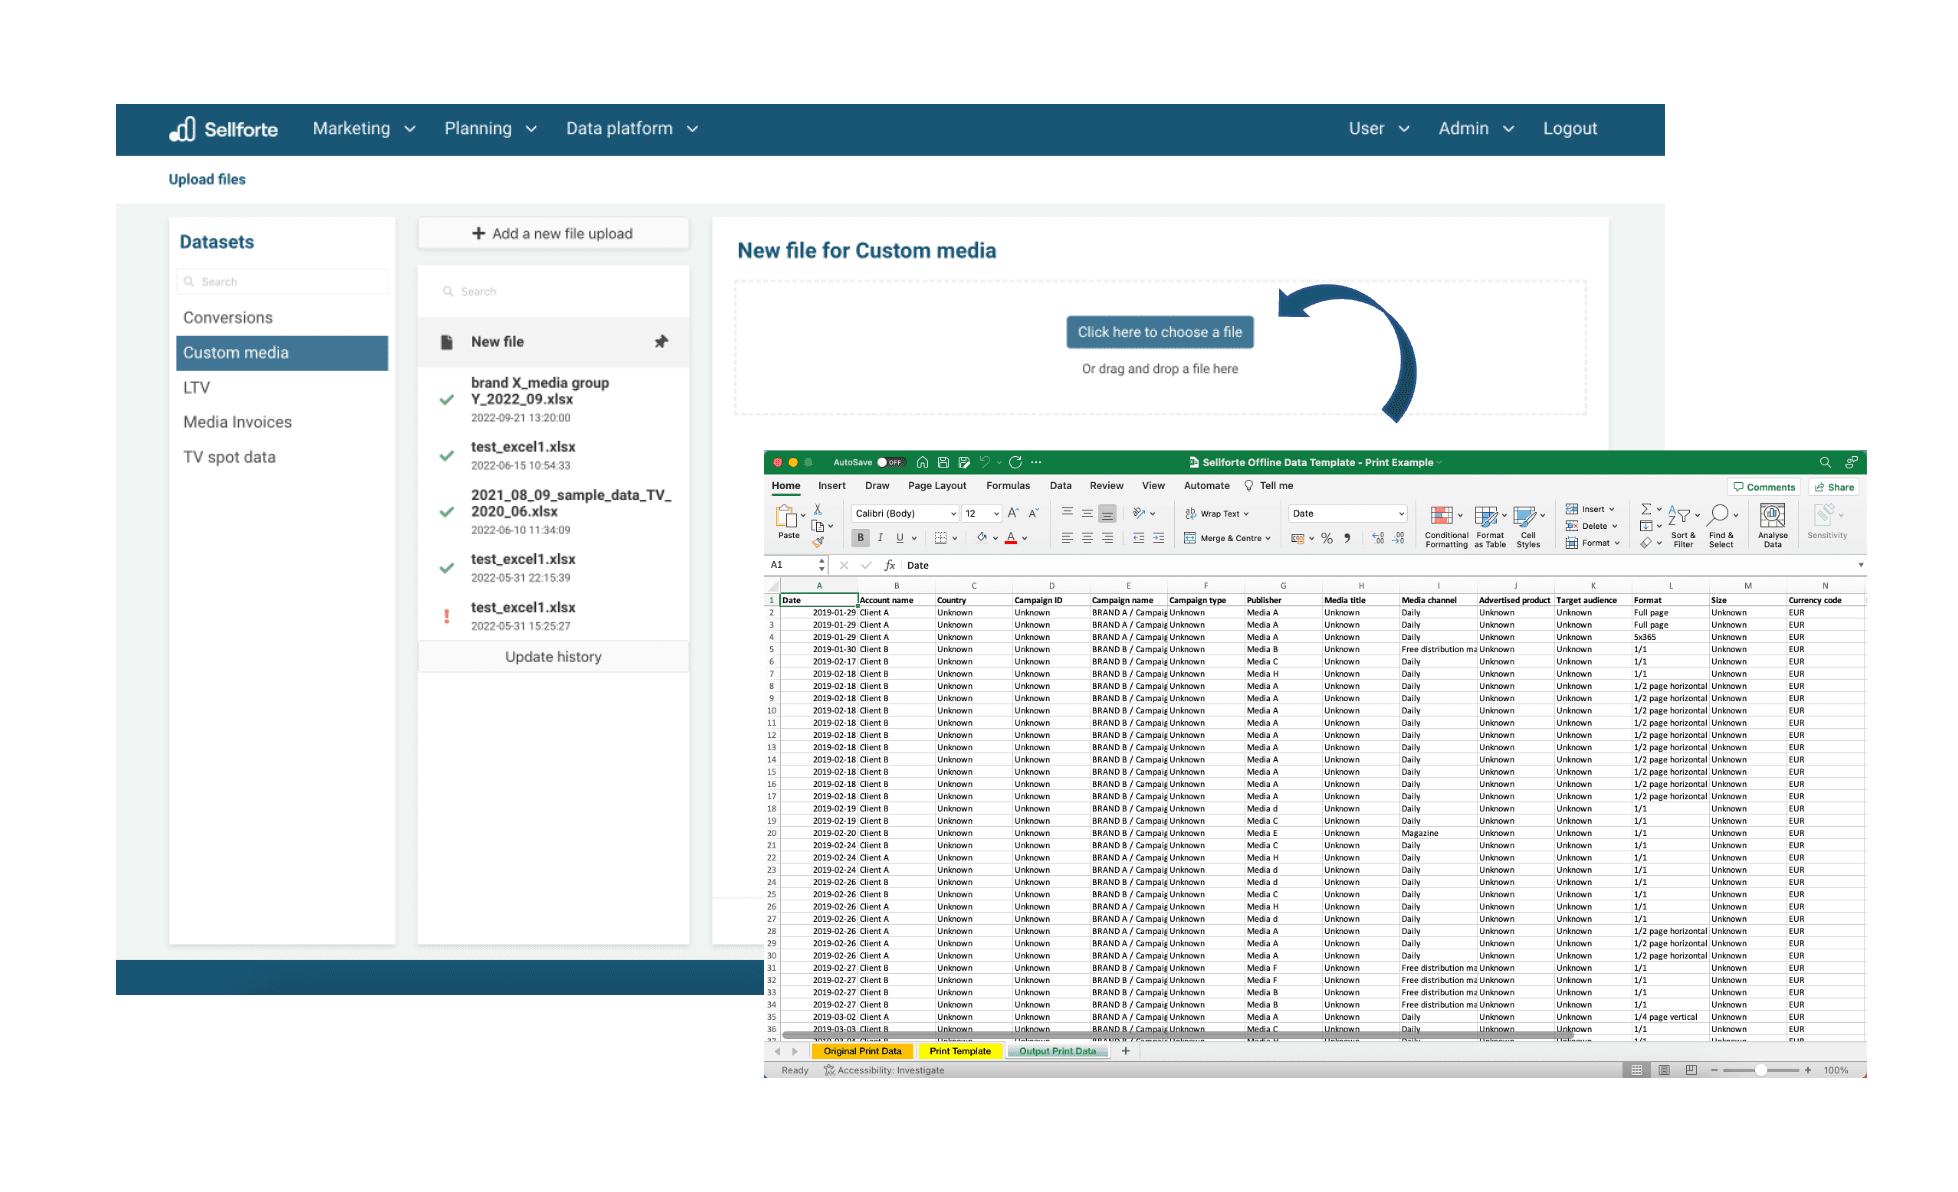
Task: Toggle the AutoSave switch
Action: 890,462
